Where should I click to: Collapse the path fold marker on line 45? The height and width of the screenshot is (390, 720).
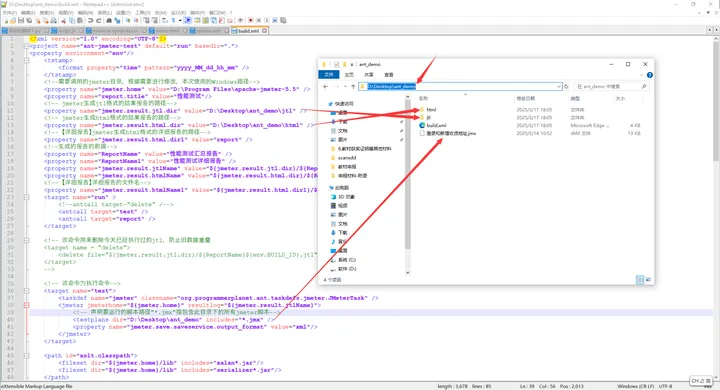27,356
